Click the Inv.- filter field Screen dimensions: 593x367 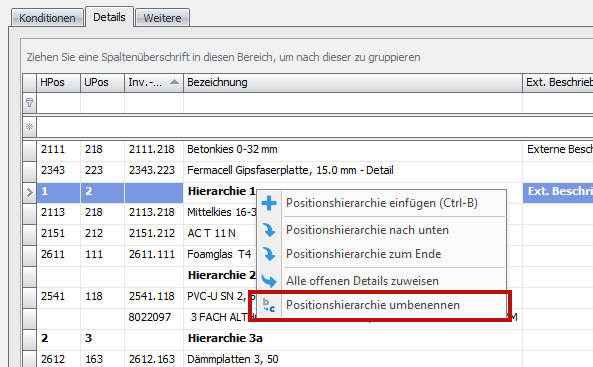tap(154, 103)
